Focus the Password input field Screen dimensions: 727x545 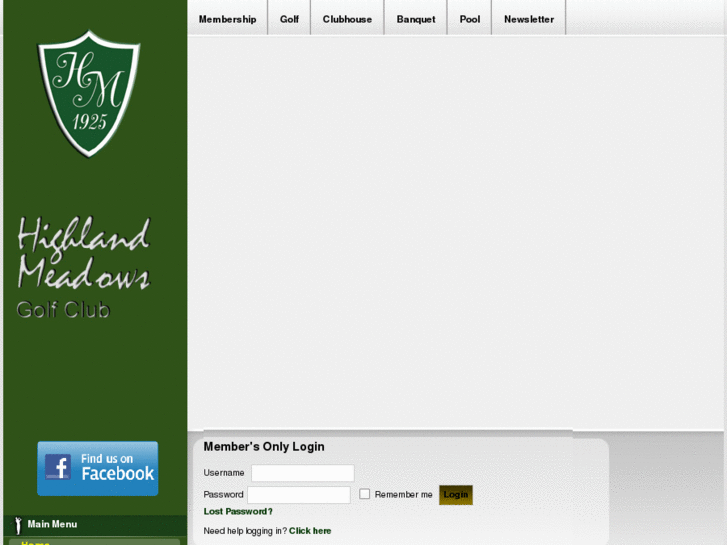coord(299,495)
